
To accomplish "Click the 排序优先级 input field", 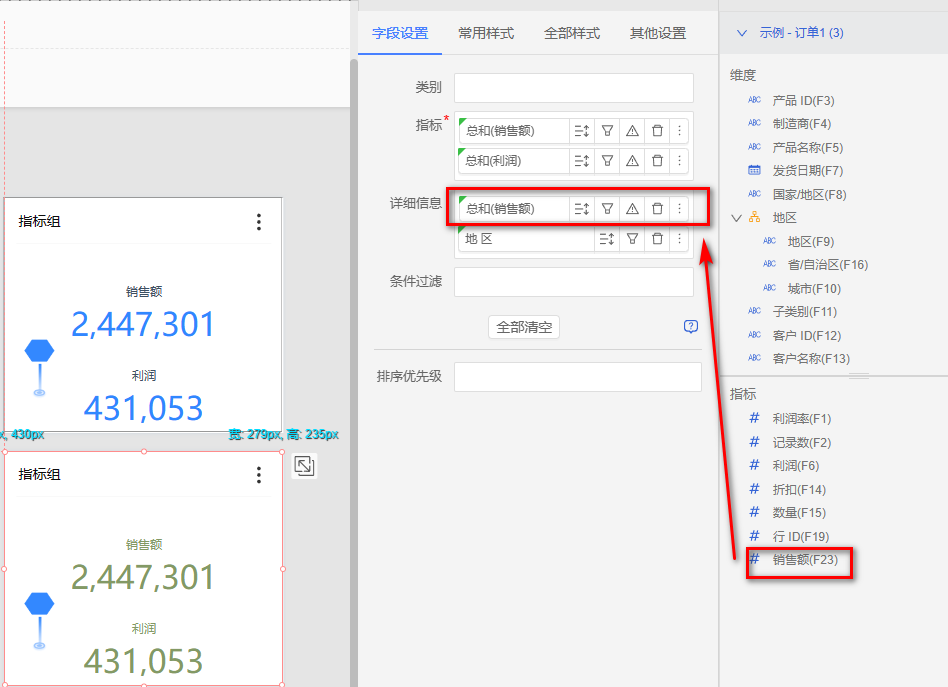I will 577,377.
